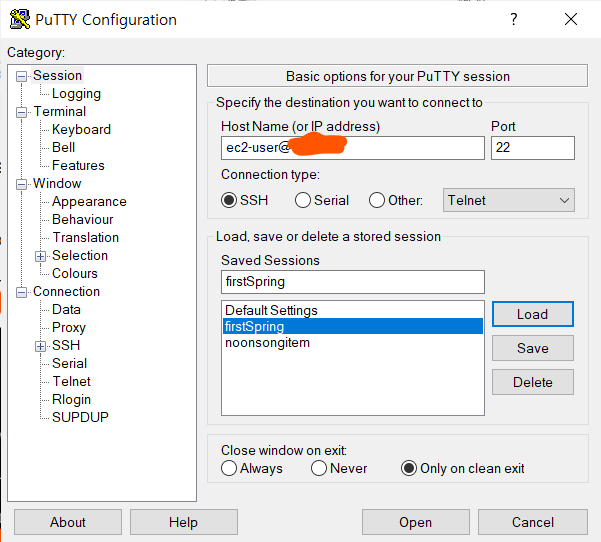Click the question mark help button
Viewport: 601px width, 542px height.
[514, 19]
